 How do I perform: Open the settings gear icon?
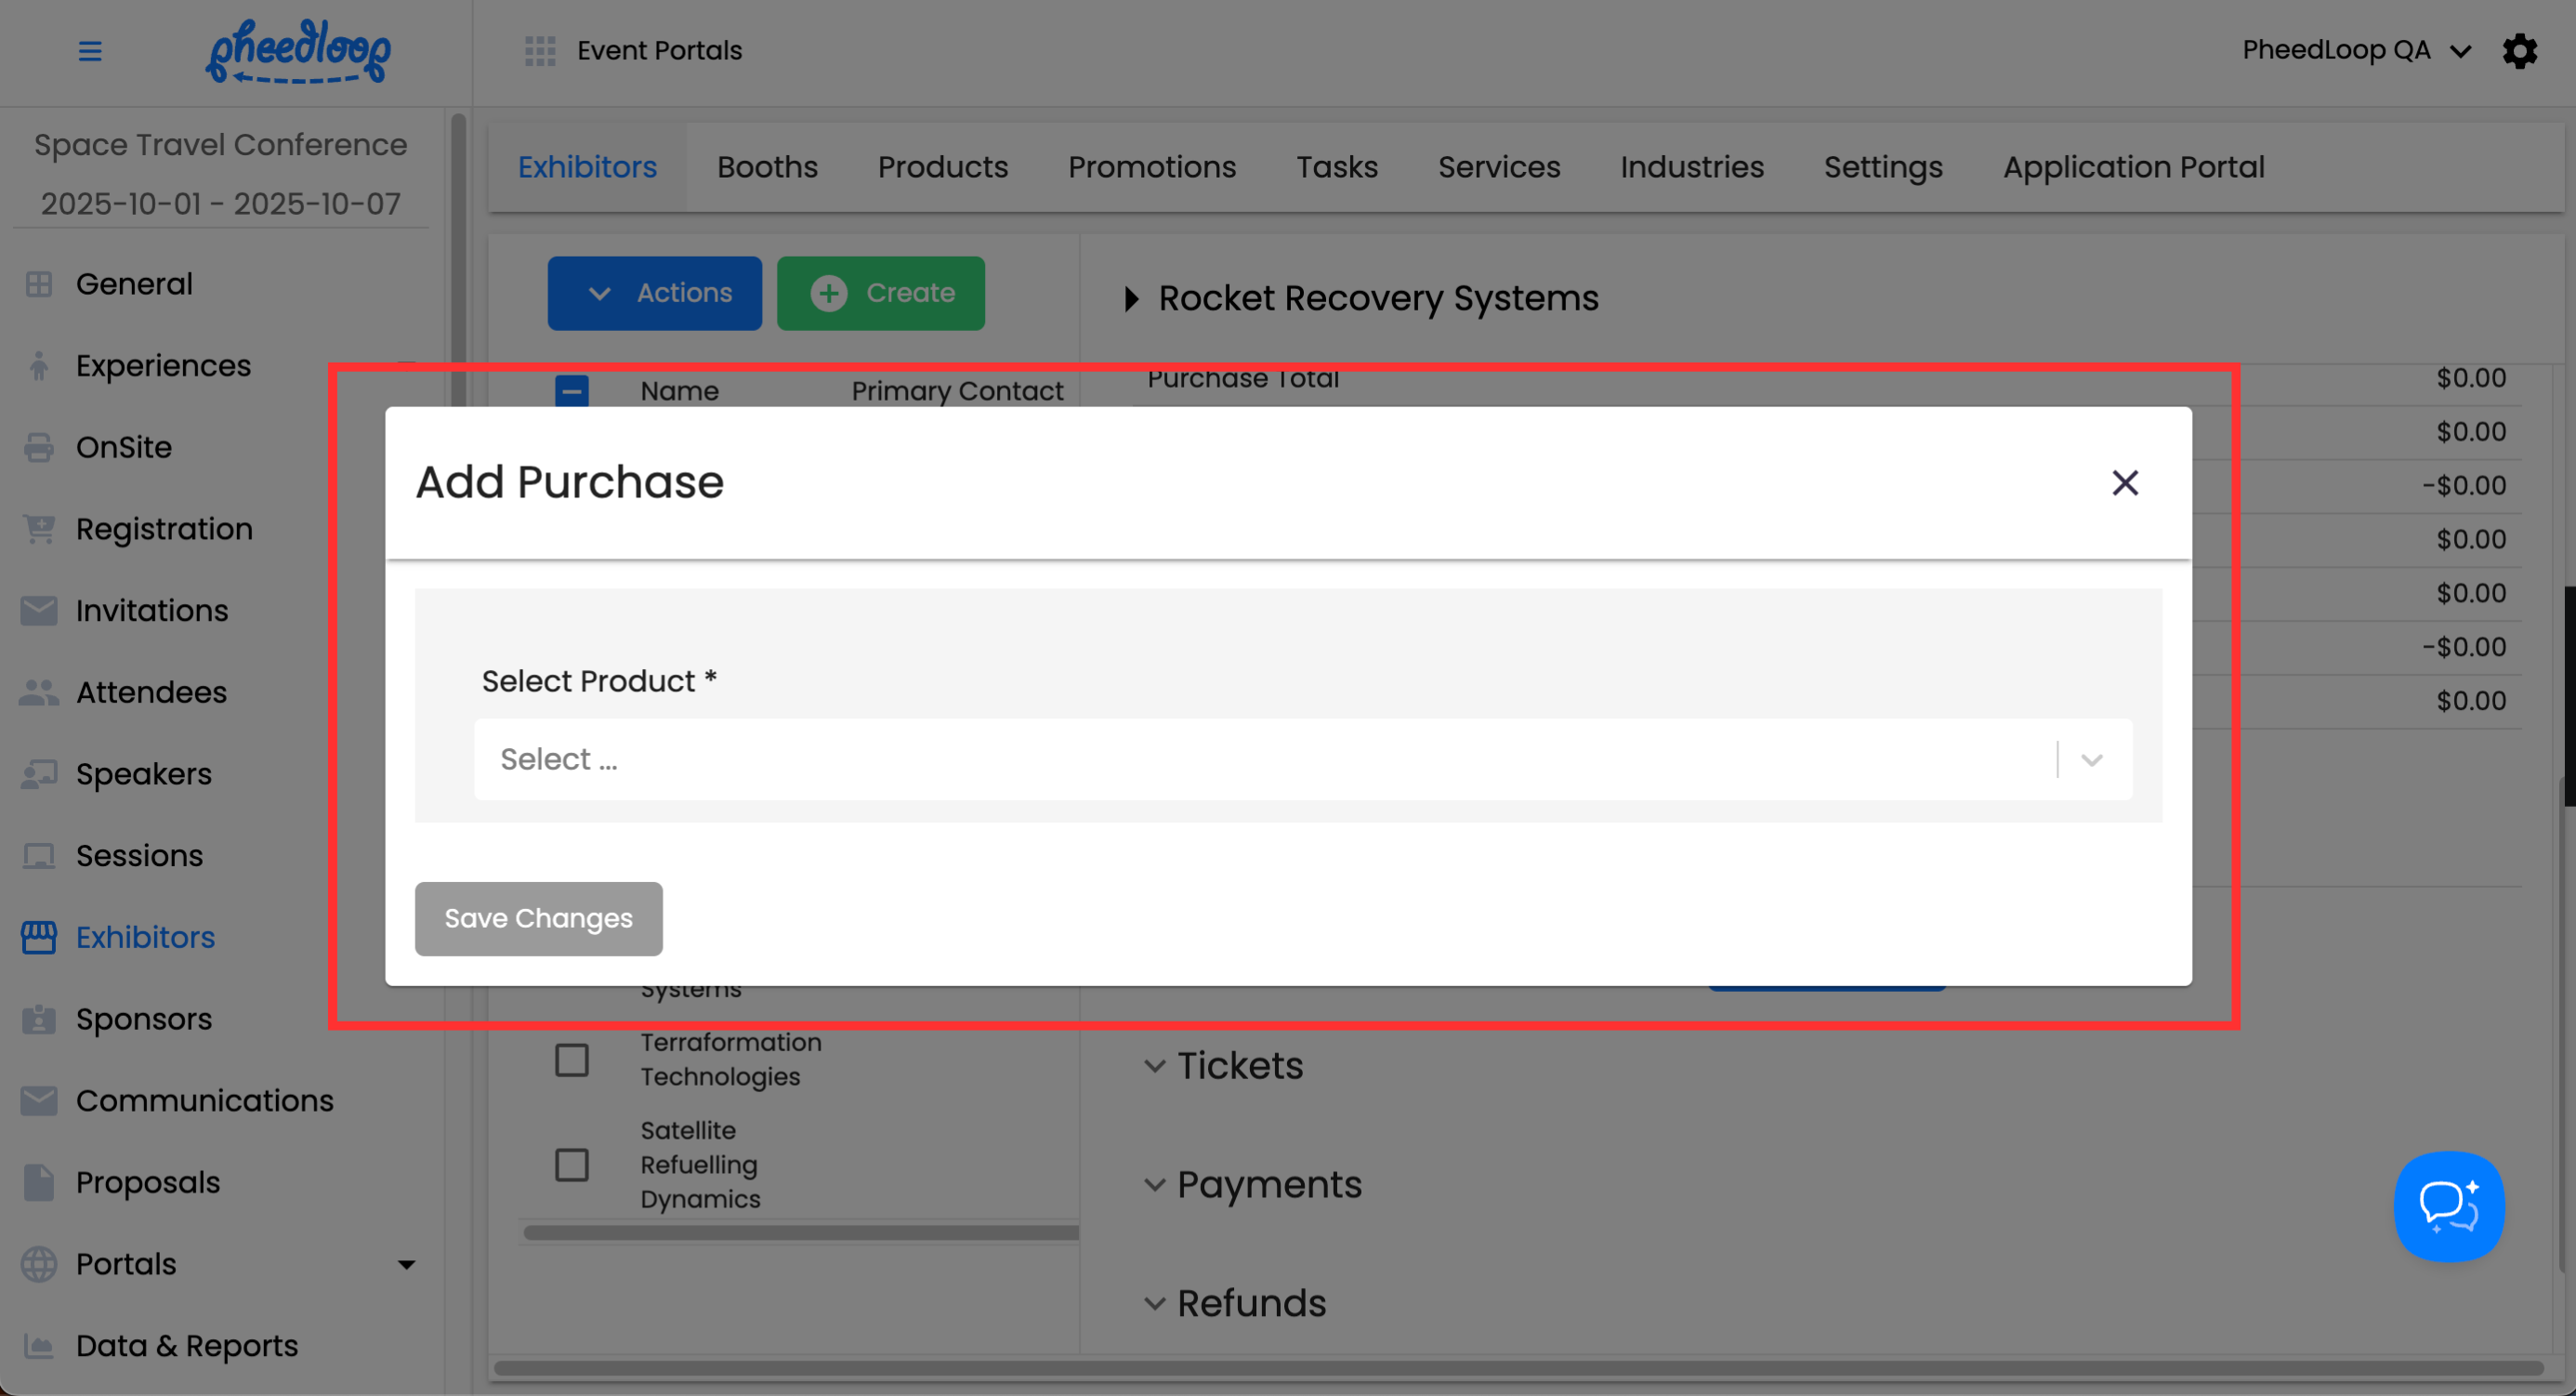(x=2519, y=51)
